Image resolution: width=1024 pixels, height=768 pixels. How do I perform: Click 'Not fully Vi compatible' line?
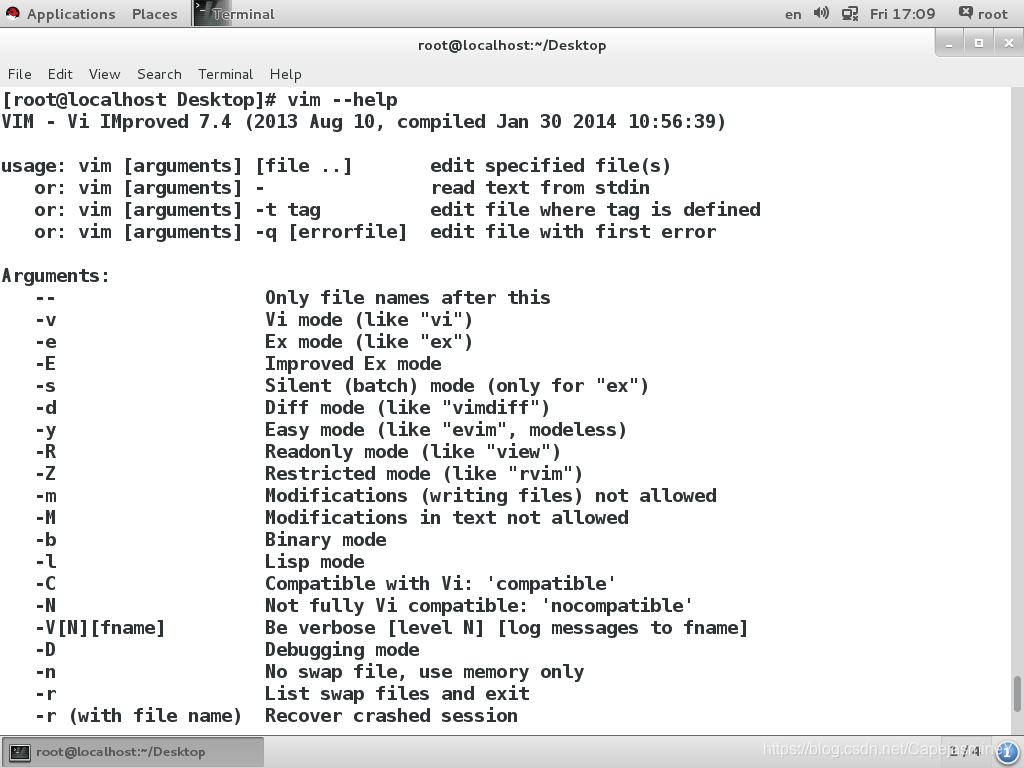click(x=479, y=605)
